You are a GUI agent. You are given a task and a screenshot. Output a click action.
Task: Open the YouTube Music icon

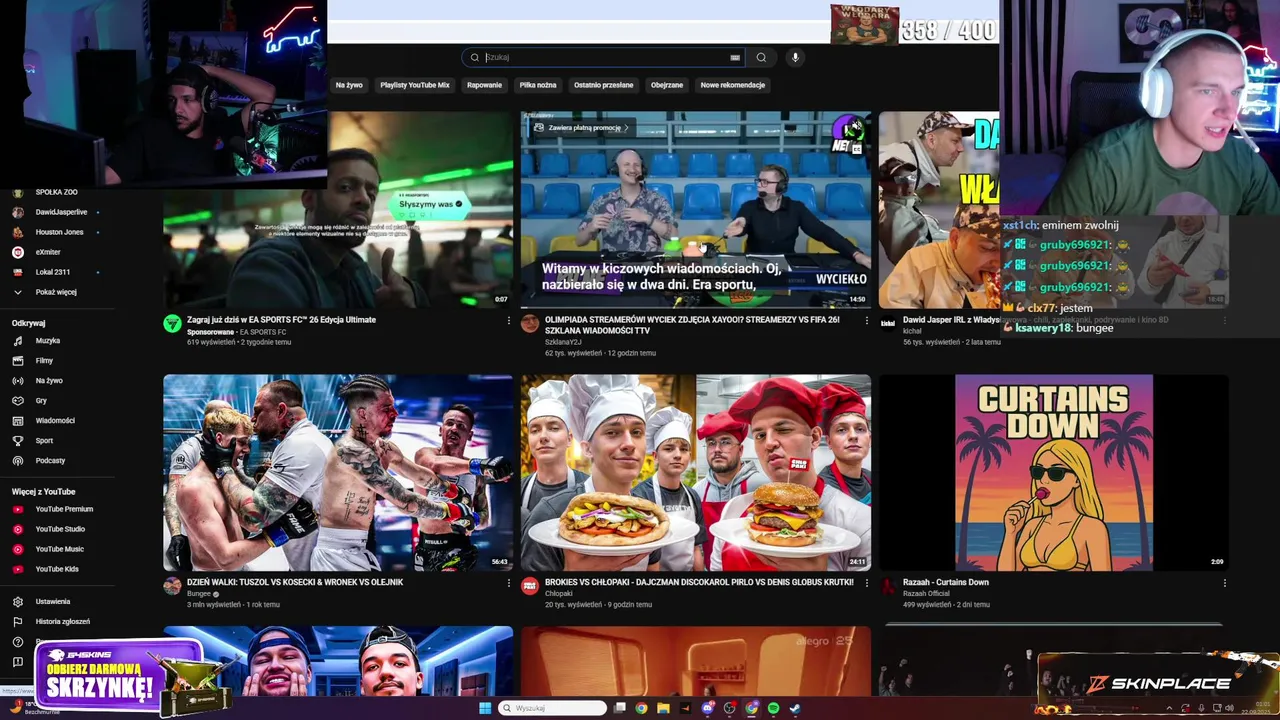[x=17, y=549]
